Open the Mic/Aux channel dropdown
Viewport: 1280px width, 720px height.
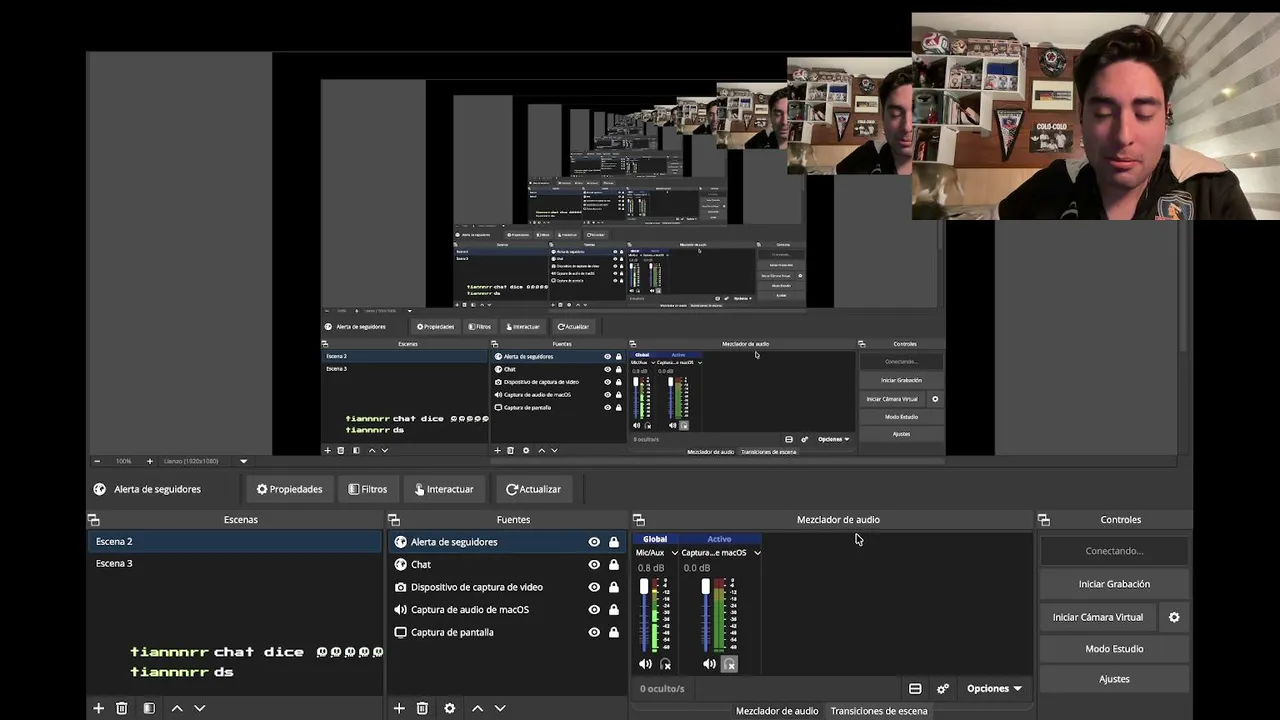click(x=675, y=553)
